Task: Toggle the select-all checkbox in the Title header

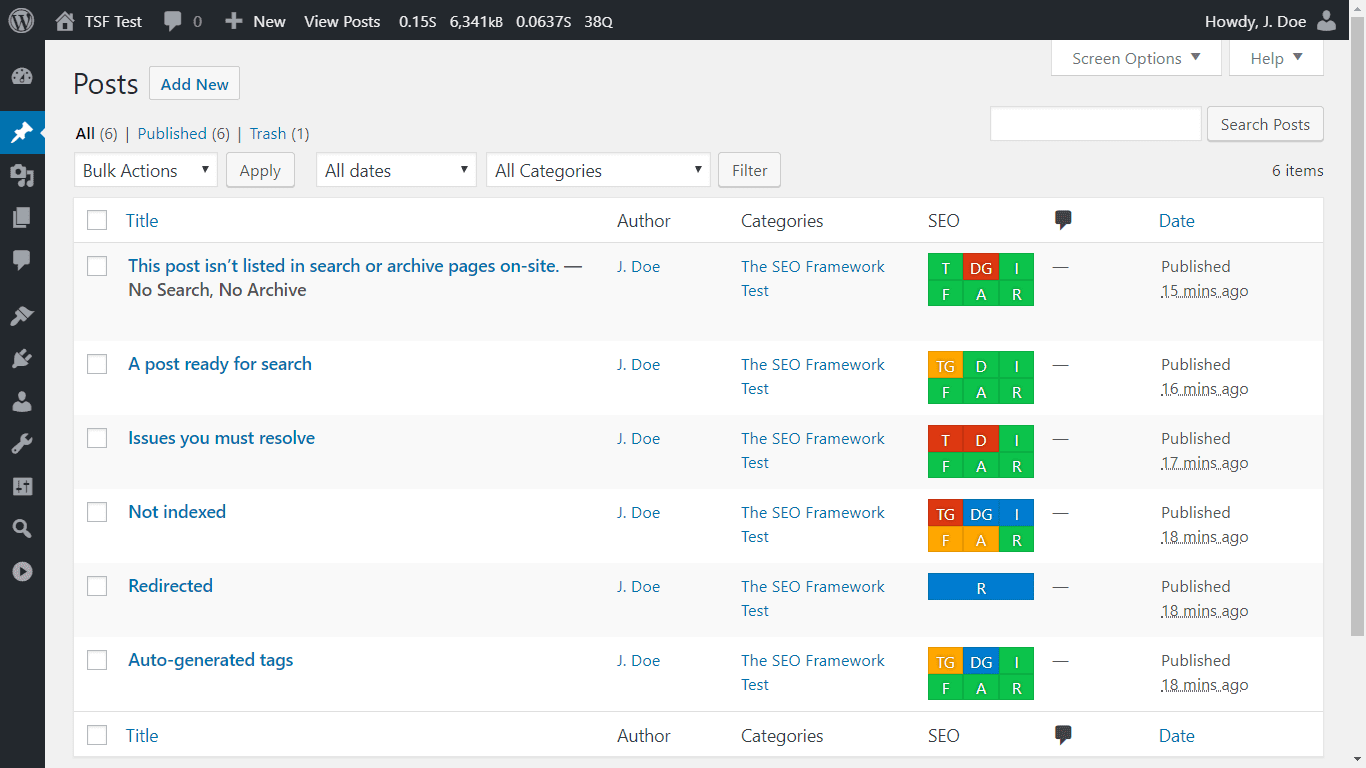Action: pyautogui.click(x=97, y=220)
